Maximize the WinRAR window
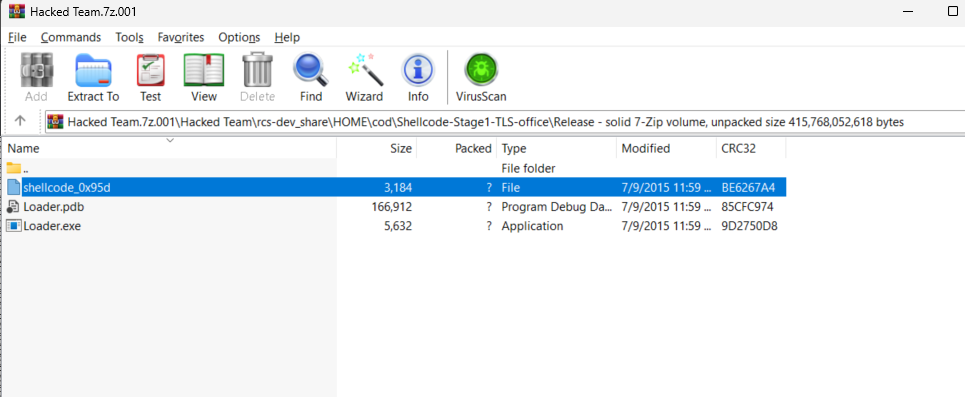Screen dimensions: 965x397 953,11
